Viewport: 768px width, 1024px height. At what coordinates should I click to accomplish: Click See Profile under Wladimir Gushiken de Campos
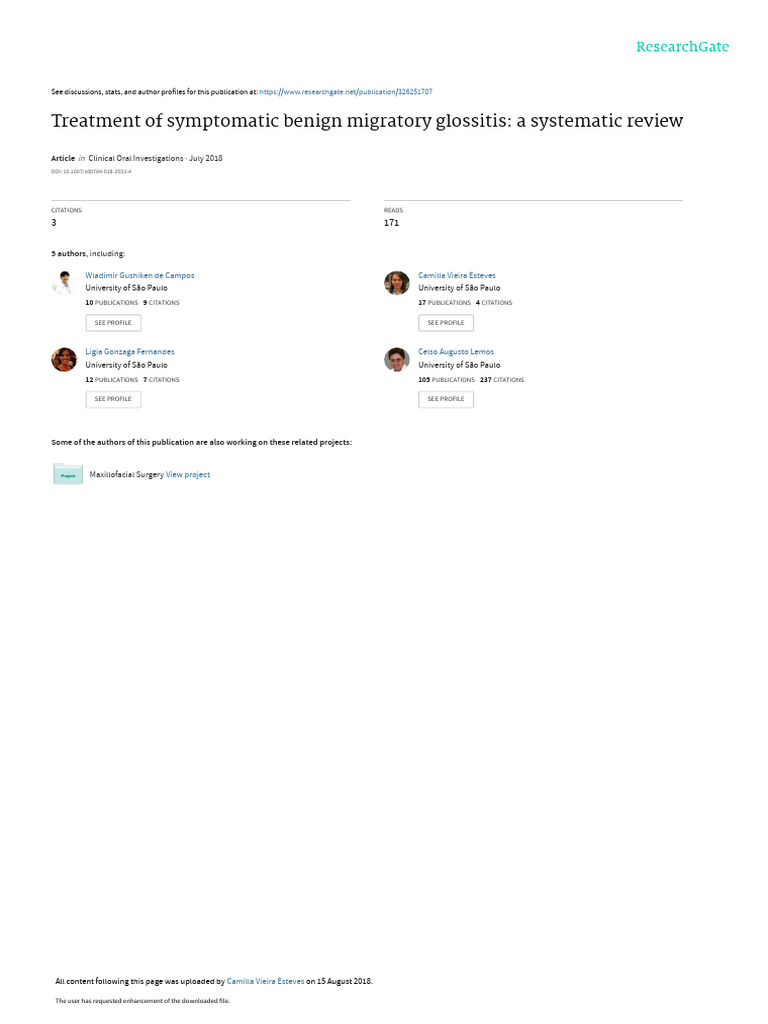tap(113, 323)
